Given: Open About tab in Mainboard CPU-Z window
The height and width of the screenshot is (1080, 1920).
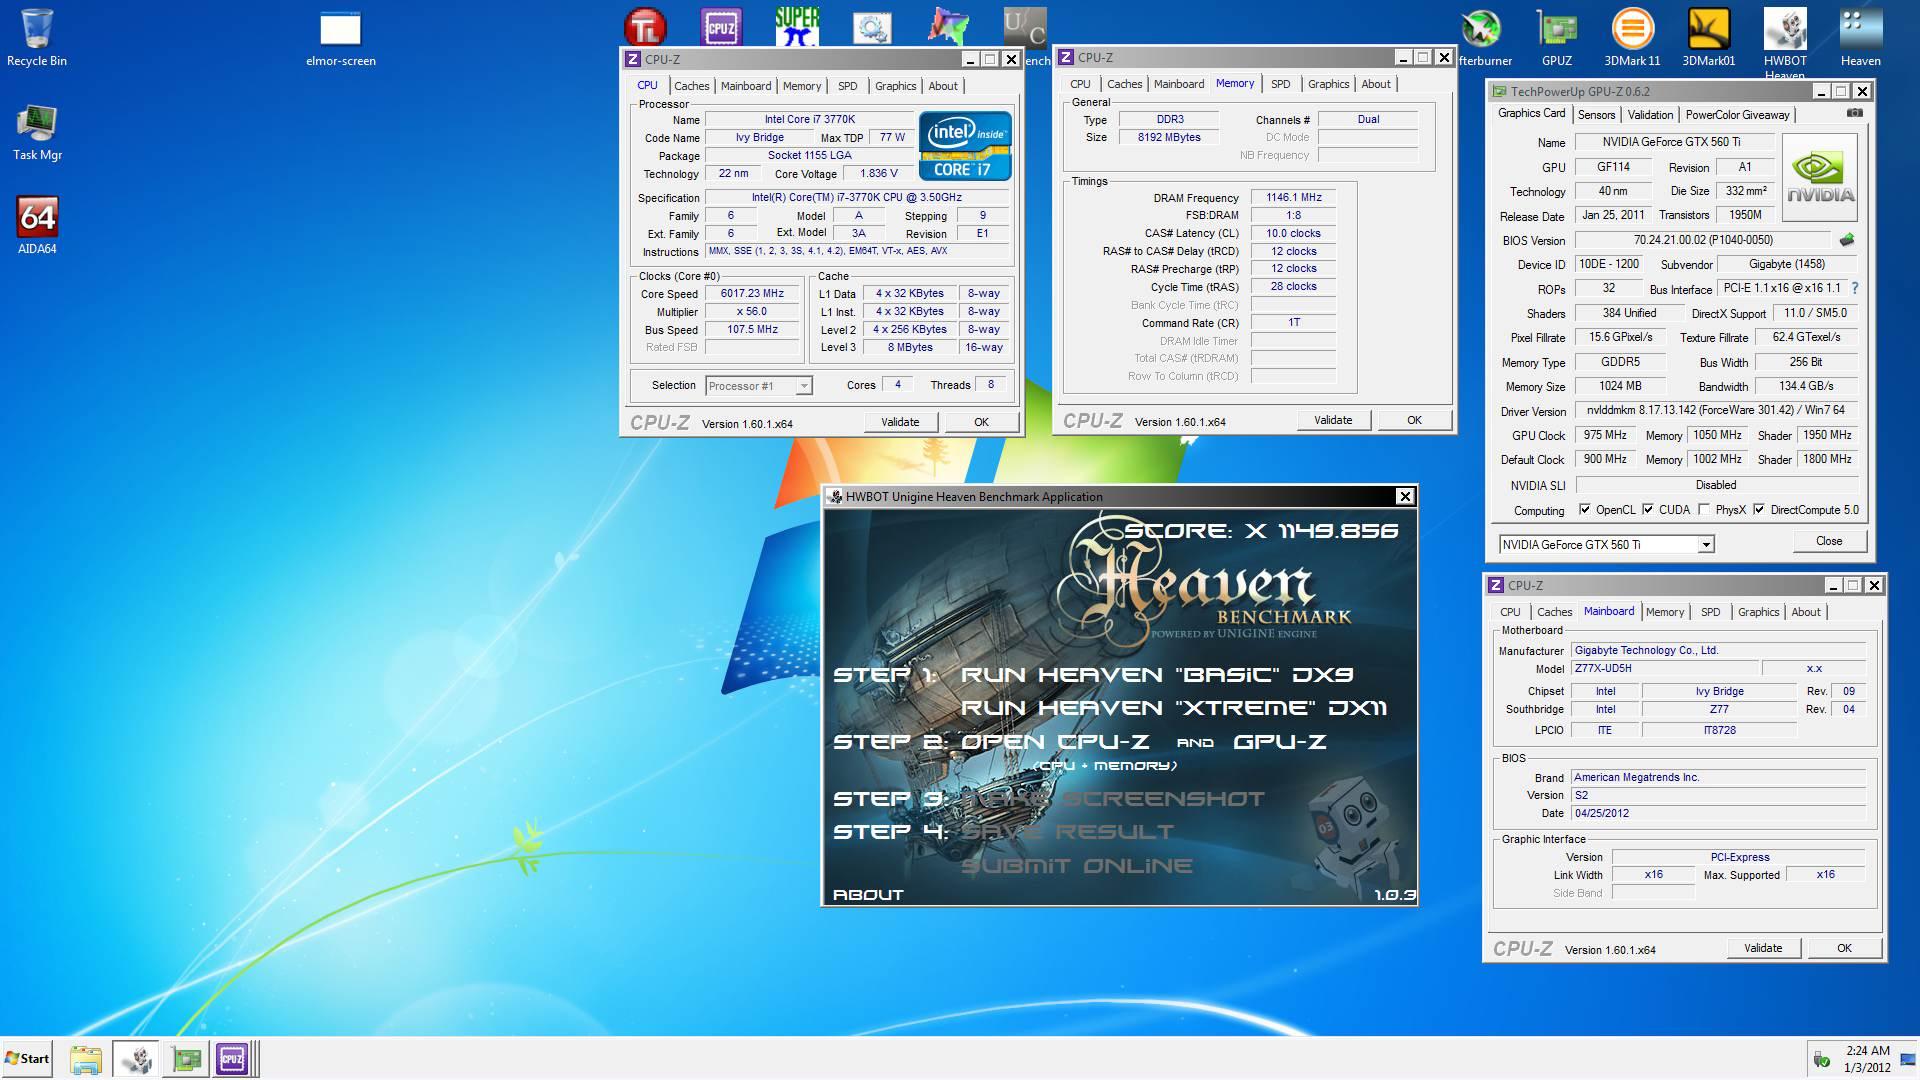Looking at the screenshot, I should coord(1805,612).
